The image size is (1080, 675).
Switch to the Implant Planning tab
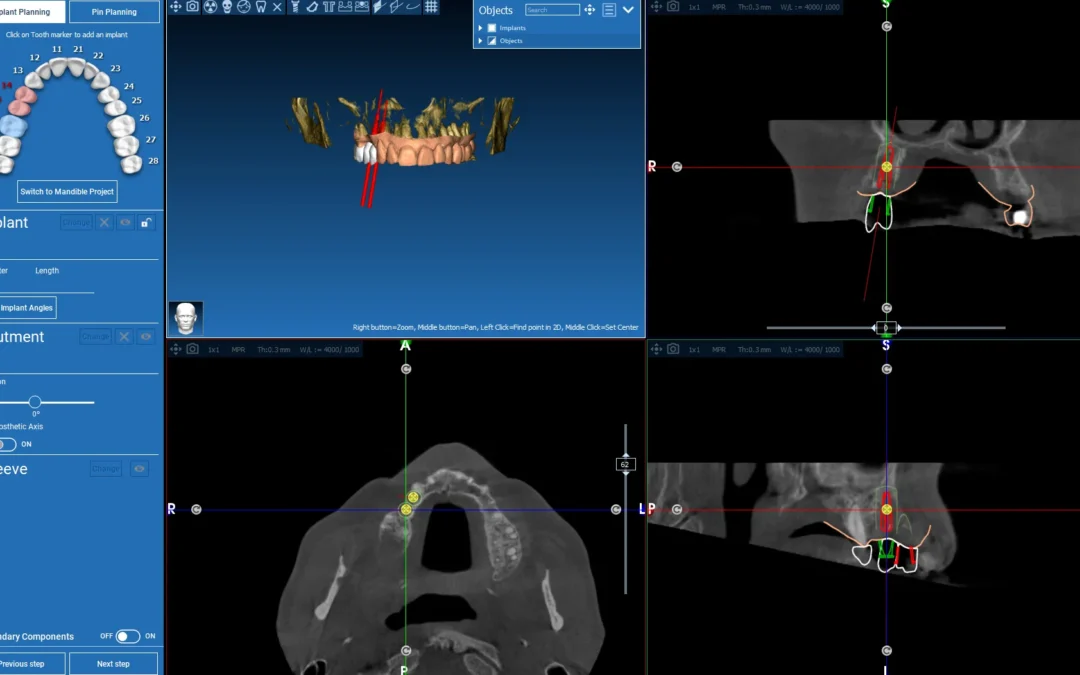32,12
